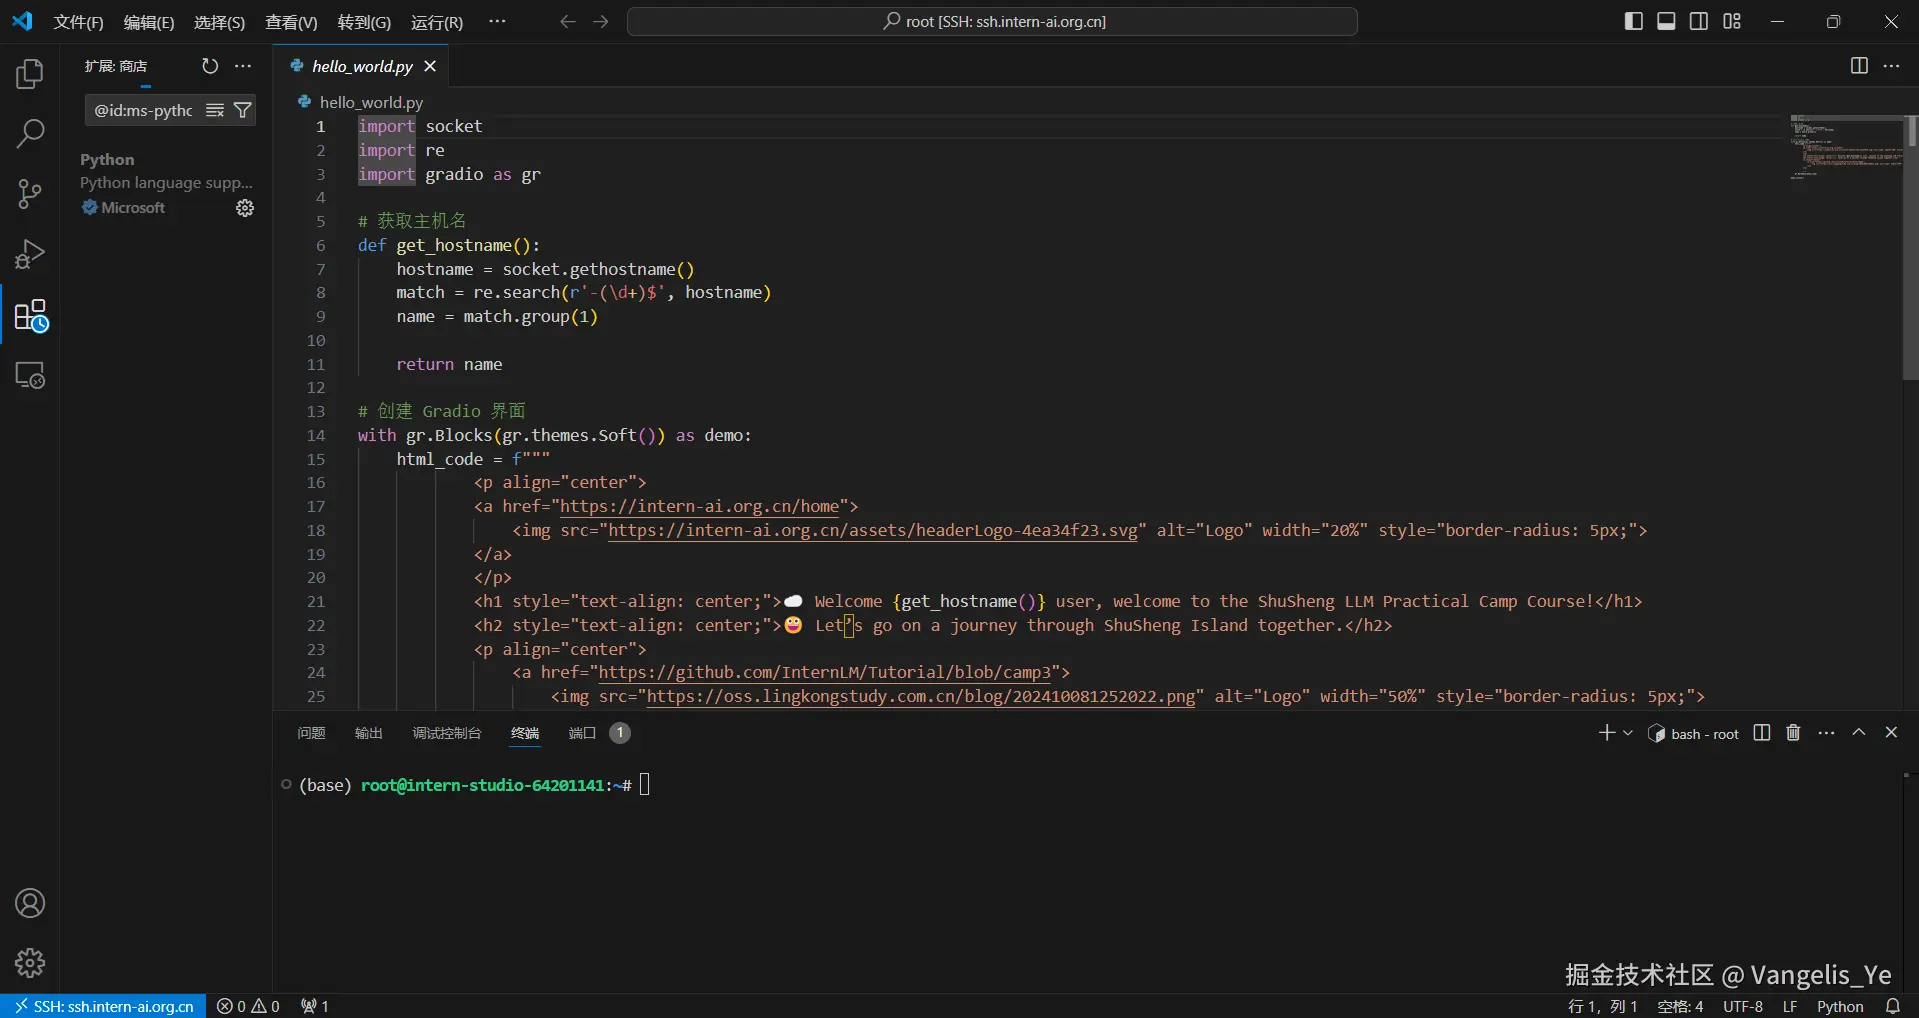Screen dimensions: 1919x1018
Task: Toggle the bottom panel visibility
Action: pos(1666,21)
